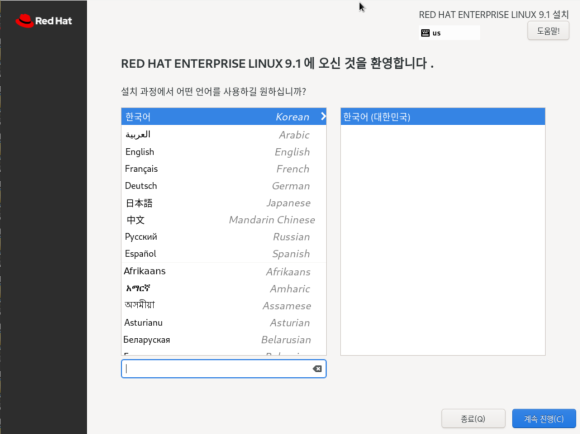The height and width of the screenshot is (434, 580).
Task: Click the 계속 진행(C) continue button
Action: 544,418
